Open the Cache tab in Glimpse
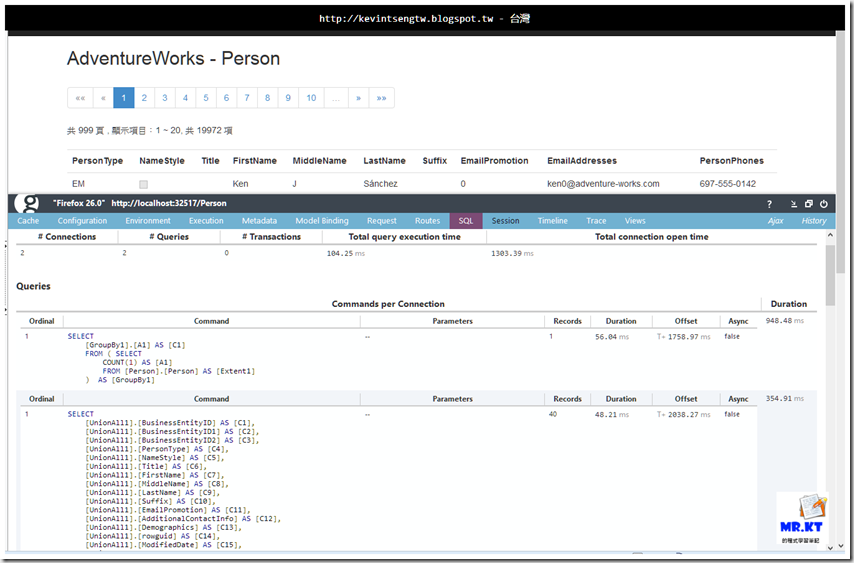Viewport: 854px width, 563px height. click(x=28, y=221)
